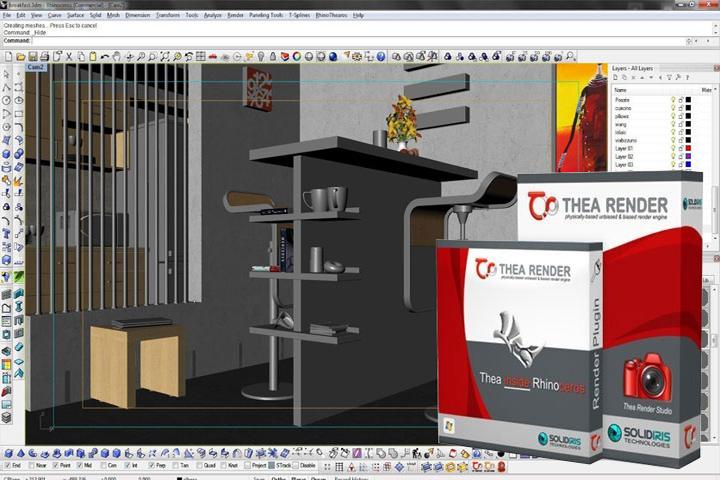This screenshot has height=480, width=720.
Task: Save the model with the floppy disk icon
Action: coord(33,56)
